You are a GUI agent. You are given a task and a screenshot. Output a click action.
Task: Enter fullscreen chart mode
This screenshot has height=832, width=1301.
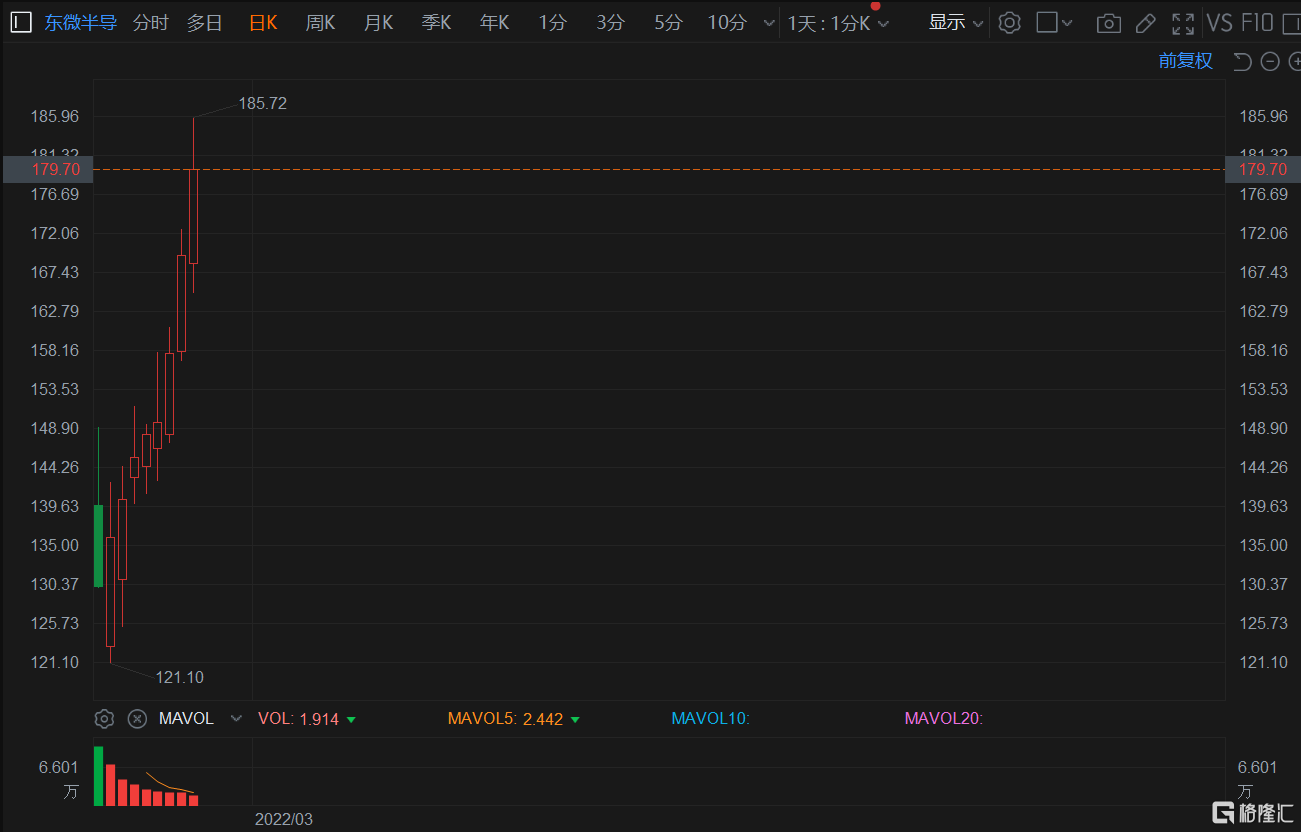[x=1182, y=23]
